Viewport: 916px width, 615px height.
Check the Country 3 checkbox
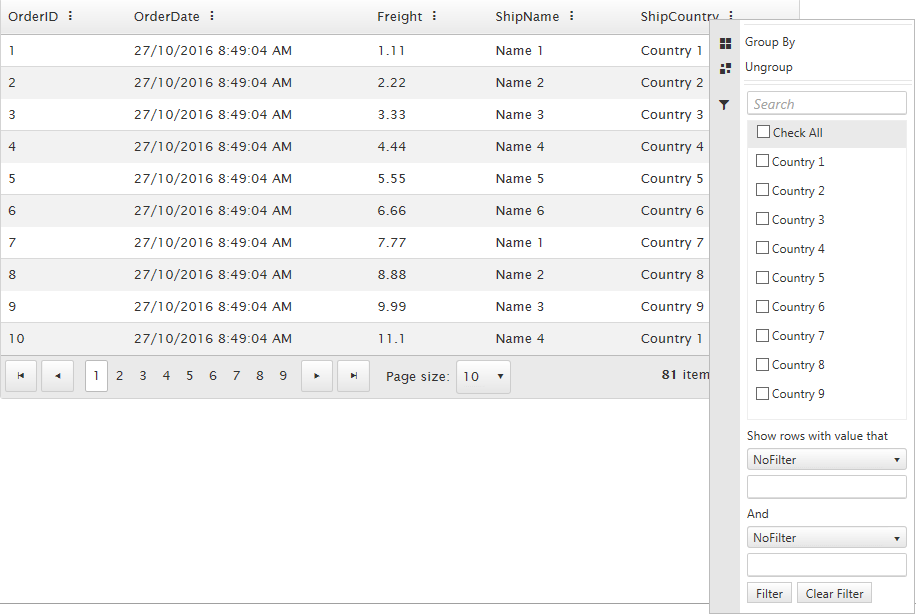coord(763,219)
